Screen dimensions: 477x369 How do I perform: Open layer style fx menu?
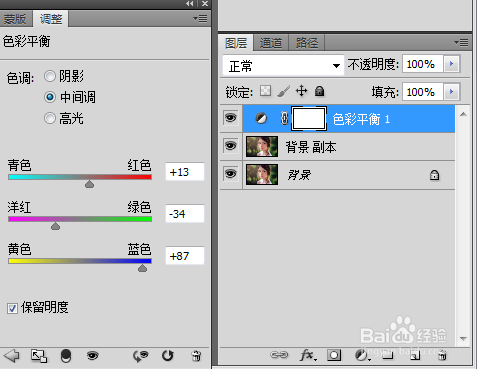[308, 355]
